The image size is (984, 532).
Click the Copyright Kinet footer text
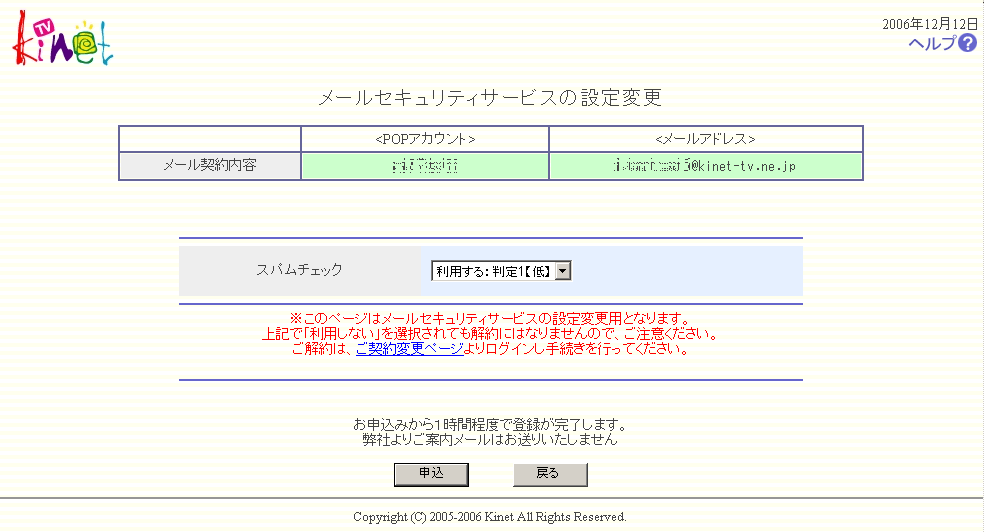[490, 517]
